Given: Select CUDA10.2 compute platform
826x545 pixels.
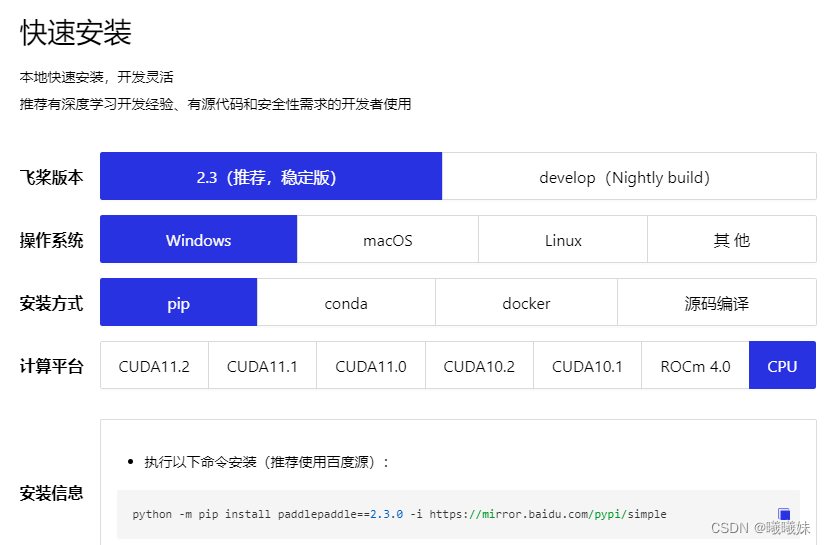Looking at the screenshot, I should tap(479, 365).
